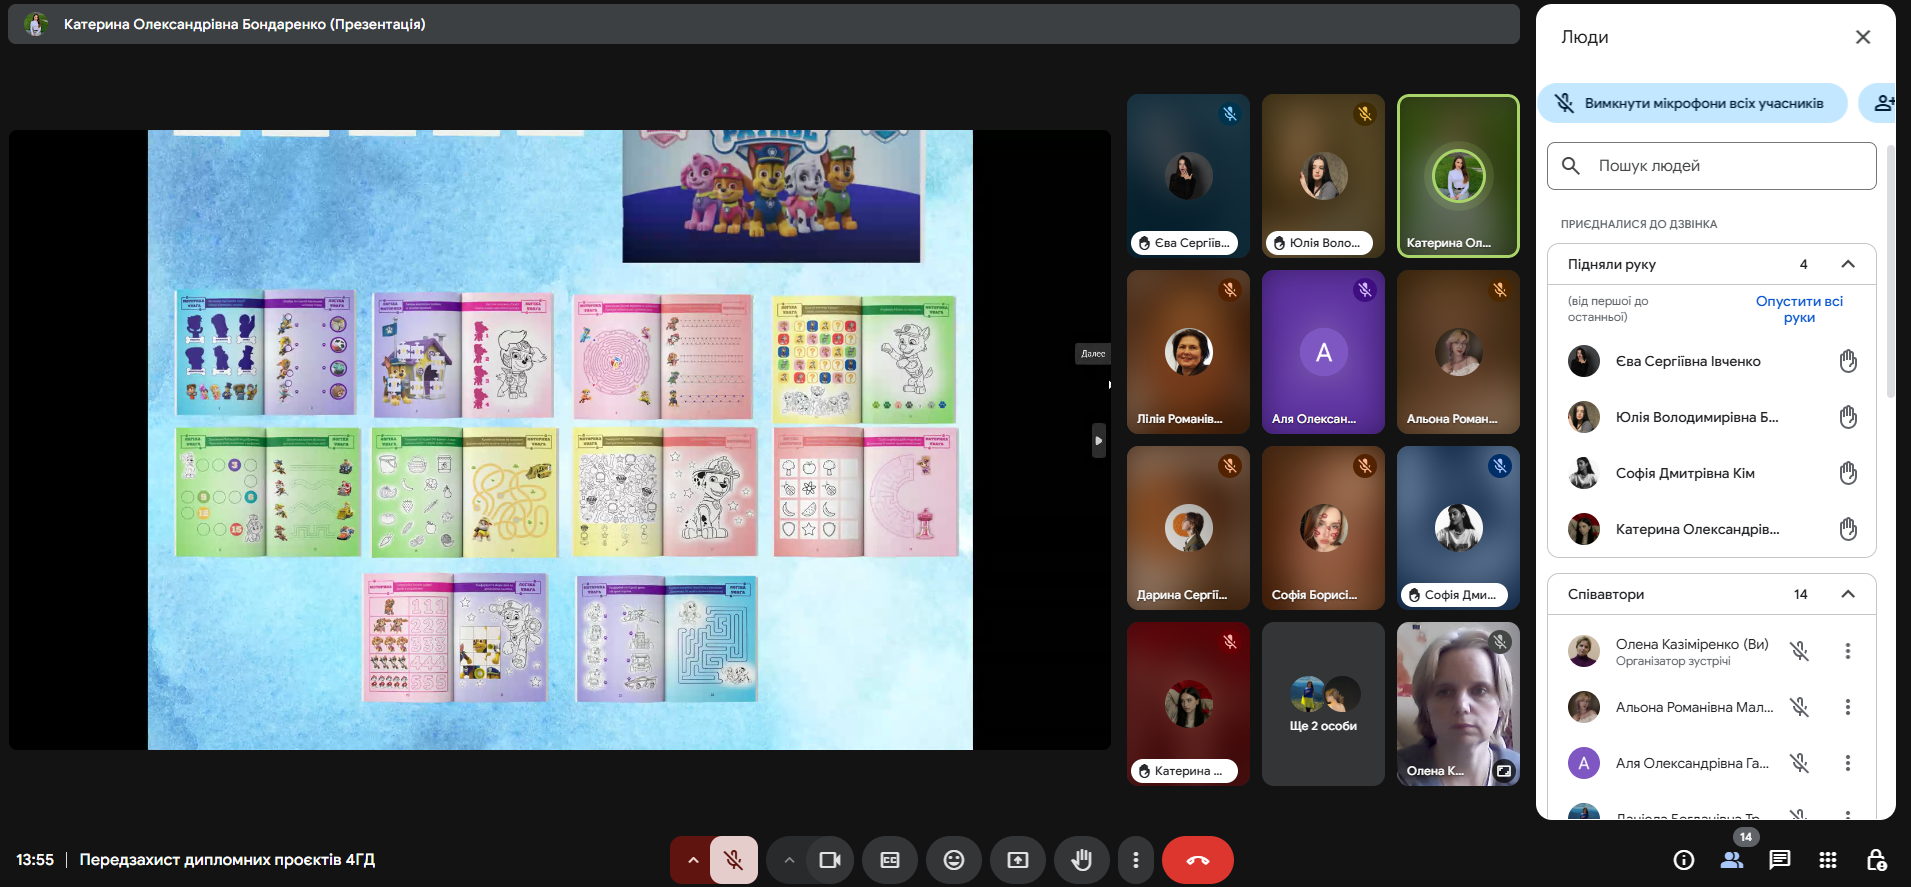Open the chat panel
This screenshot has width=1911, height=887.
coord(1780,860)
